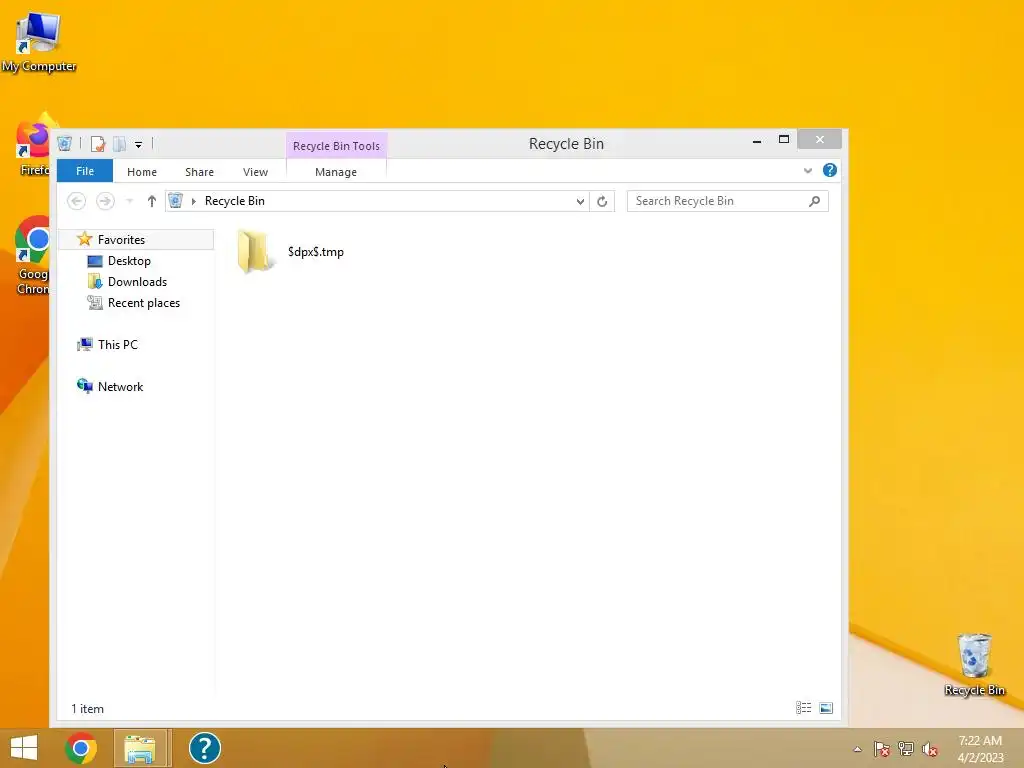Go back with the Back arrow
Screen dimensions: 1024x768
click(76, 201)
